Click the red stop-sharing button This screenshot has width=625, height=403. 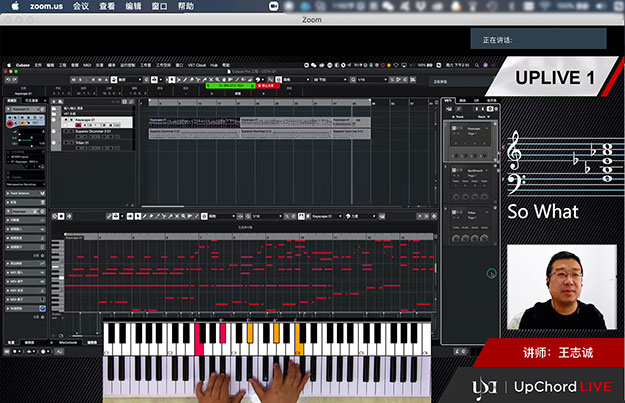coord(265,86)
